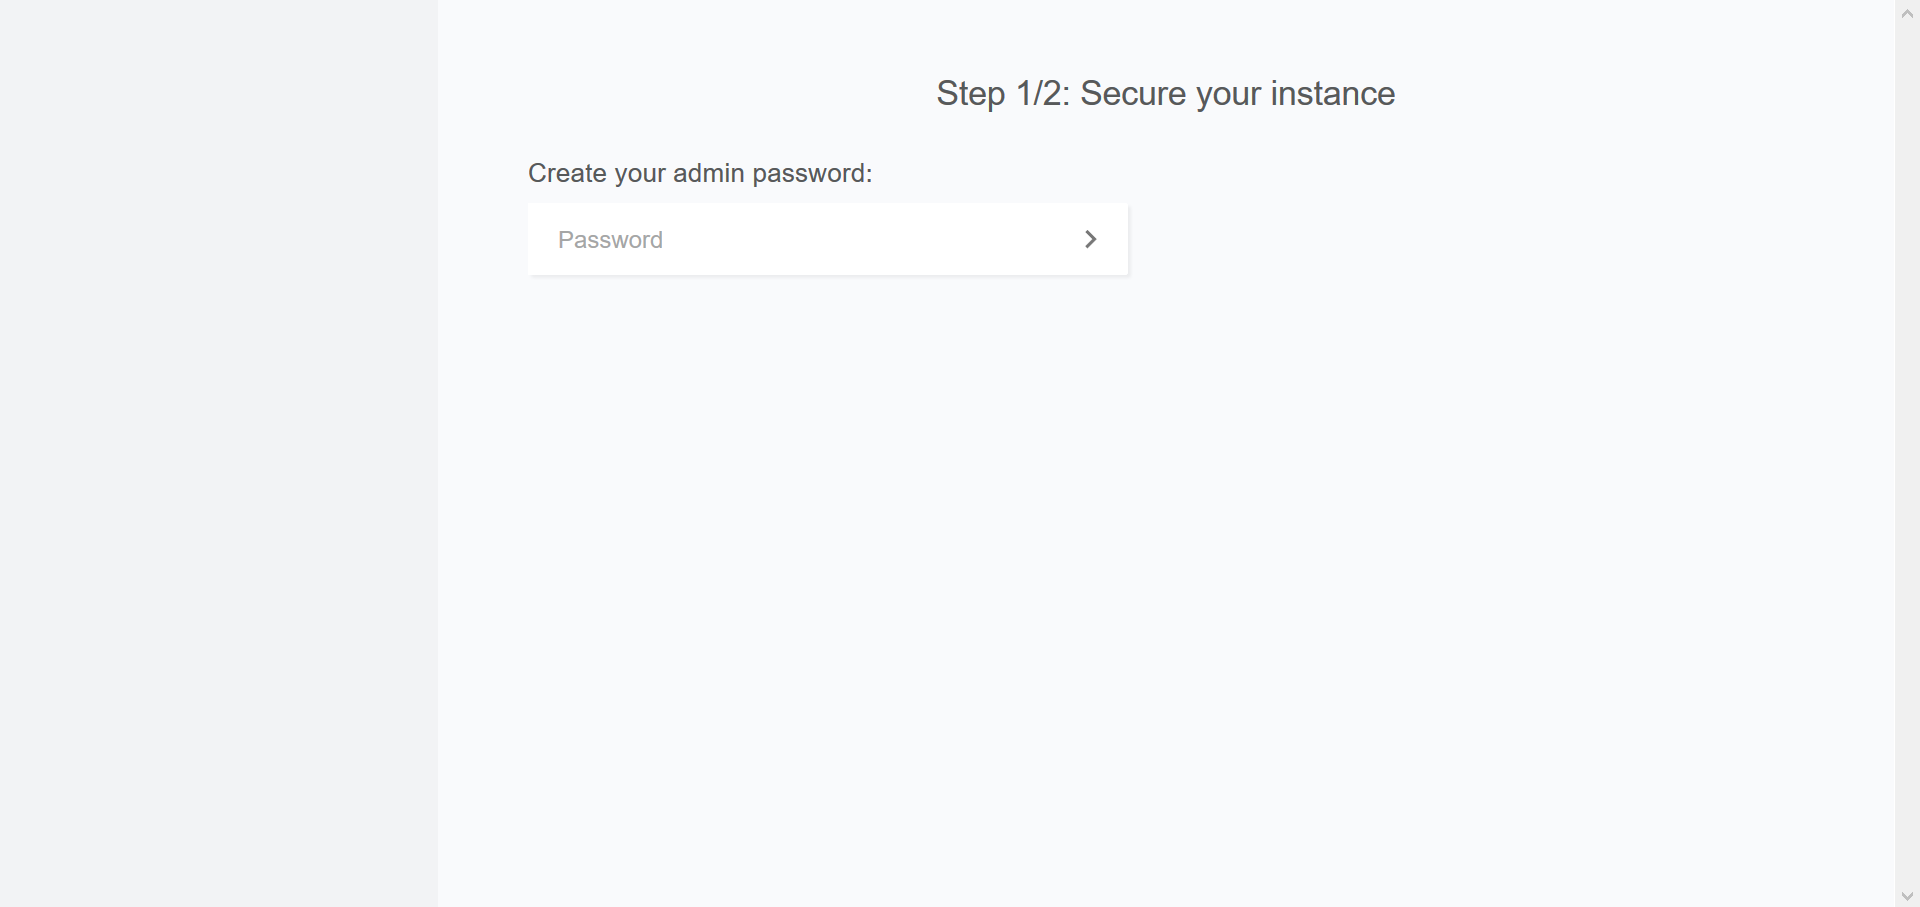Submit password using the right arrow icon

click(x=1090, y=239)
